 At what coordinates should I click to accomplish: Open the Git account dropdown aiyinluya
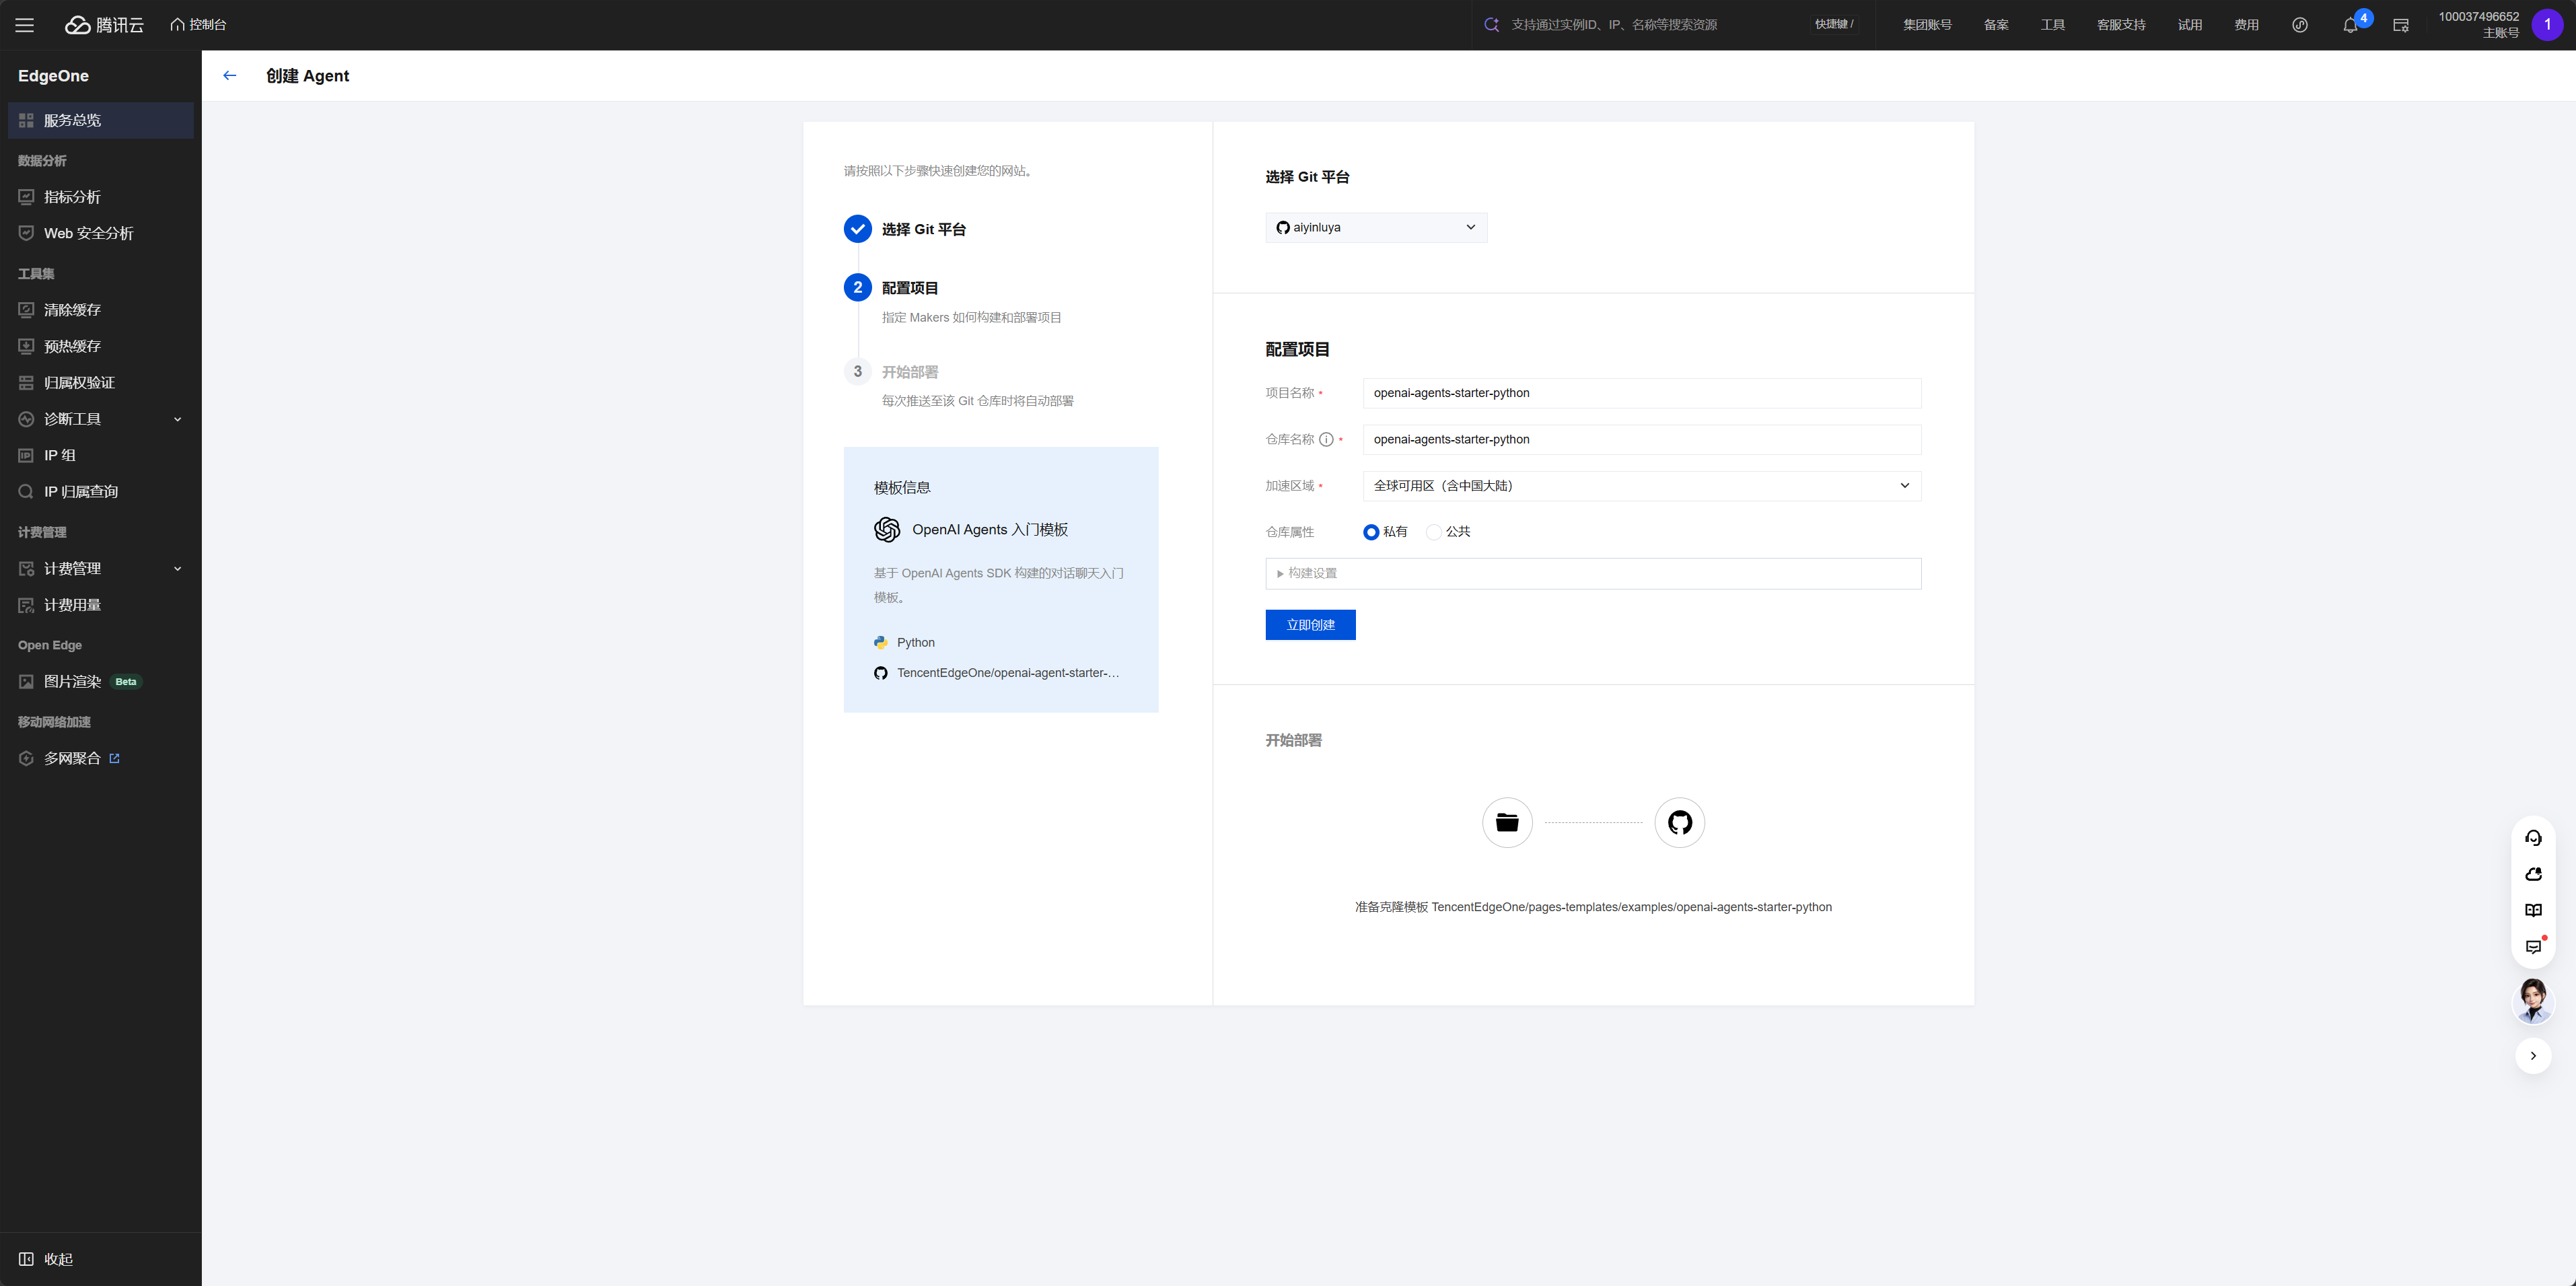[1376, 228]
